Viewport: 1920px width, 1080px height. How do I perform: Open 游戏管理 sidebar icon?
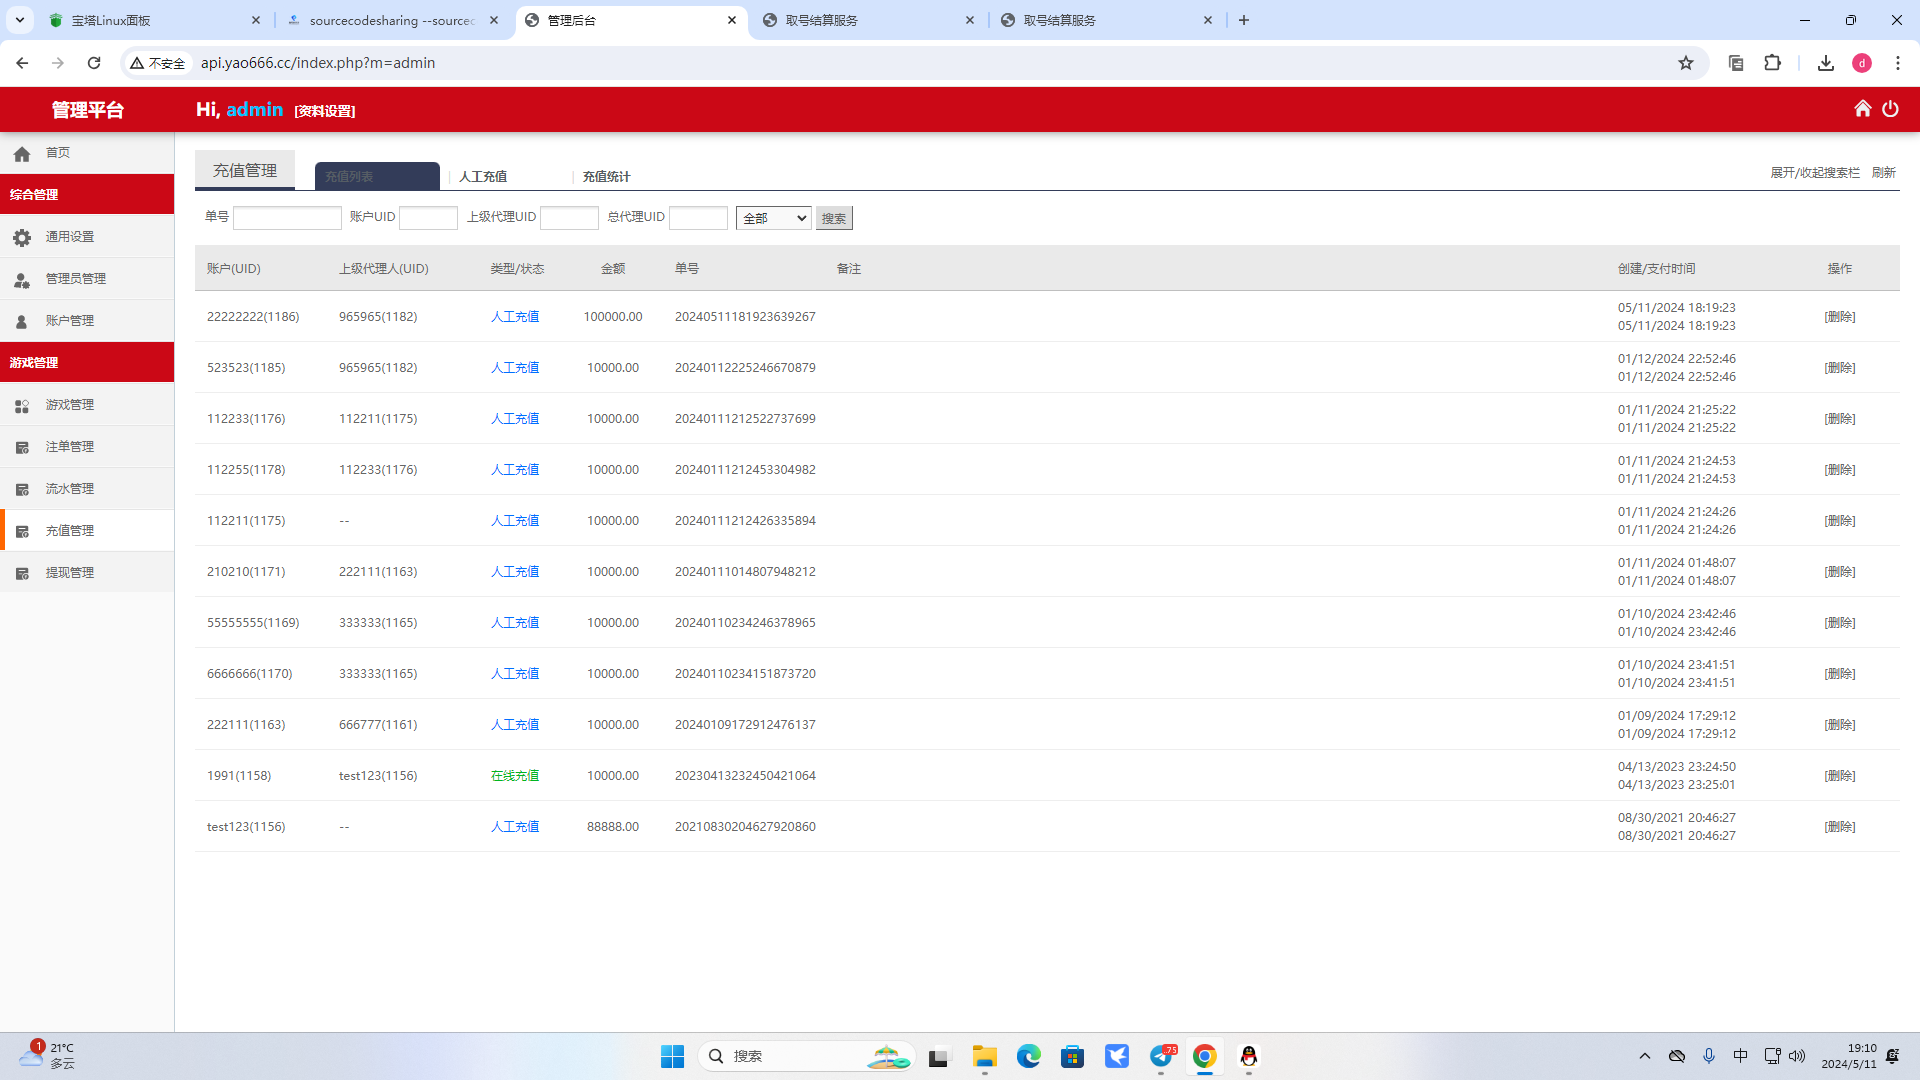(x=22, y=405)
